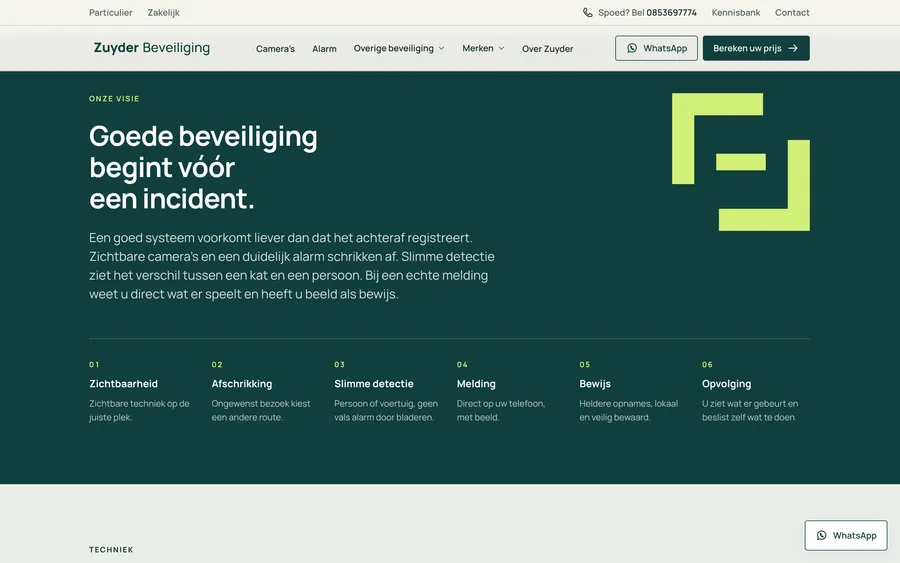Open the Alarm menu item

pyautogui.click(x=324, y=49)
